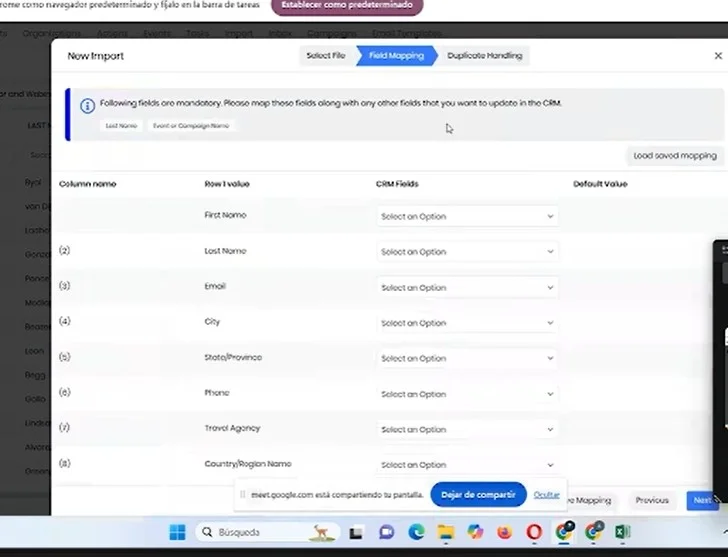Click Dejar de compartir to stop sharing
Image resolution: width=728 pixels, height=557 pixels.
click(x=478, y=495)
